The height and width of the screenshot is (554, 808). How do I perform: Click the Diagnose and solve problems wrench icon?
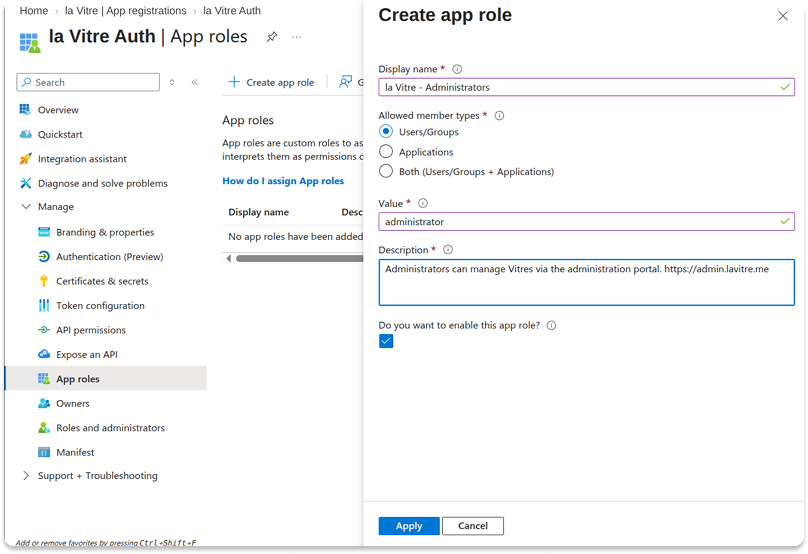pyautogui.click(x=25, y=183)
